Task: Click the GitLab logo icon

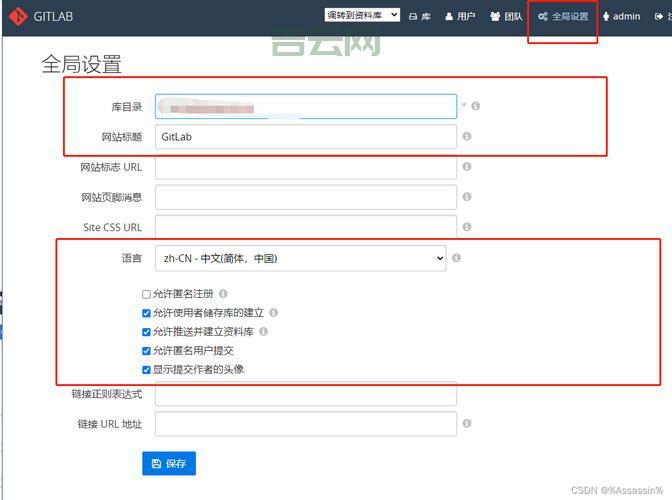Action: point(18,17)
